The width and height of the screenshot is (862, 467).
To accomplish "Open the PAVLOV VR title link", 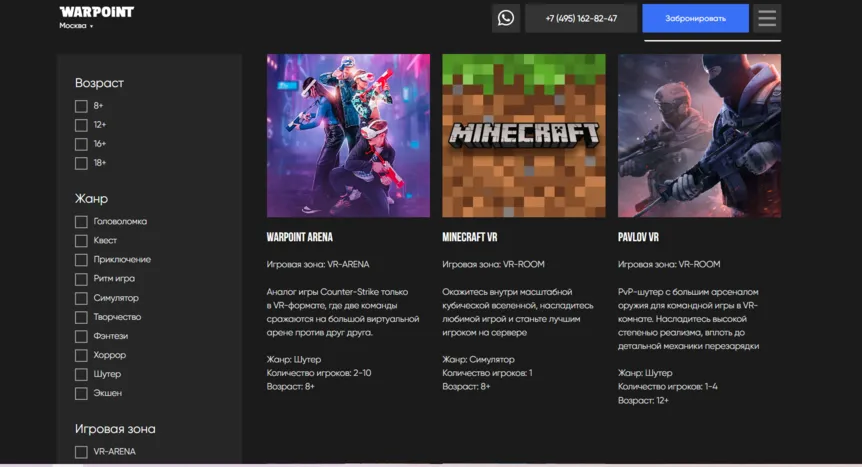I will coord(638,237).
